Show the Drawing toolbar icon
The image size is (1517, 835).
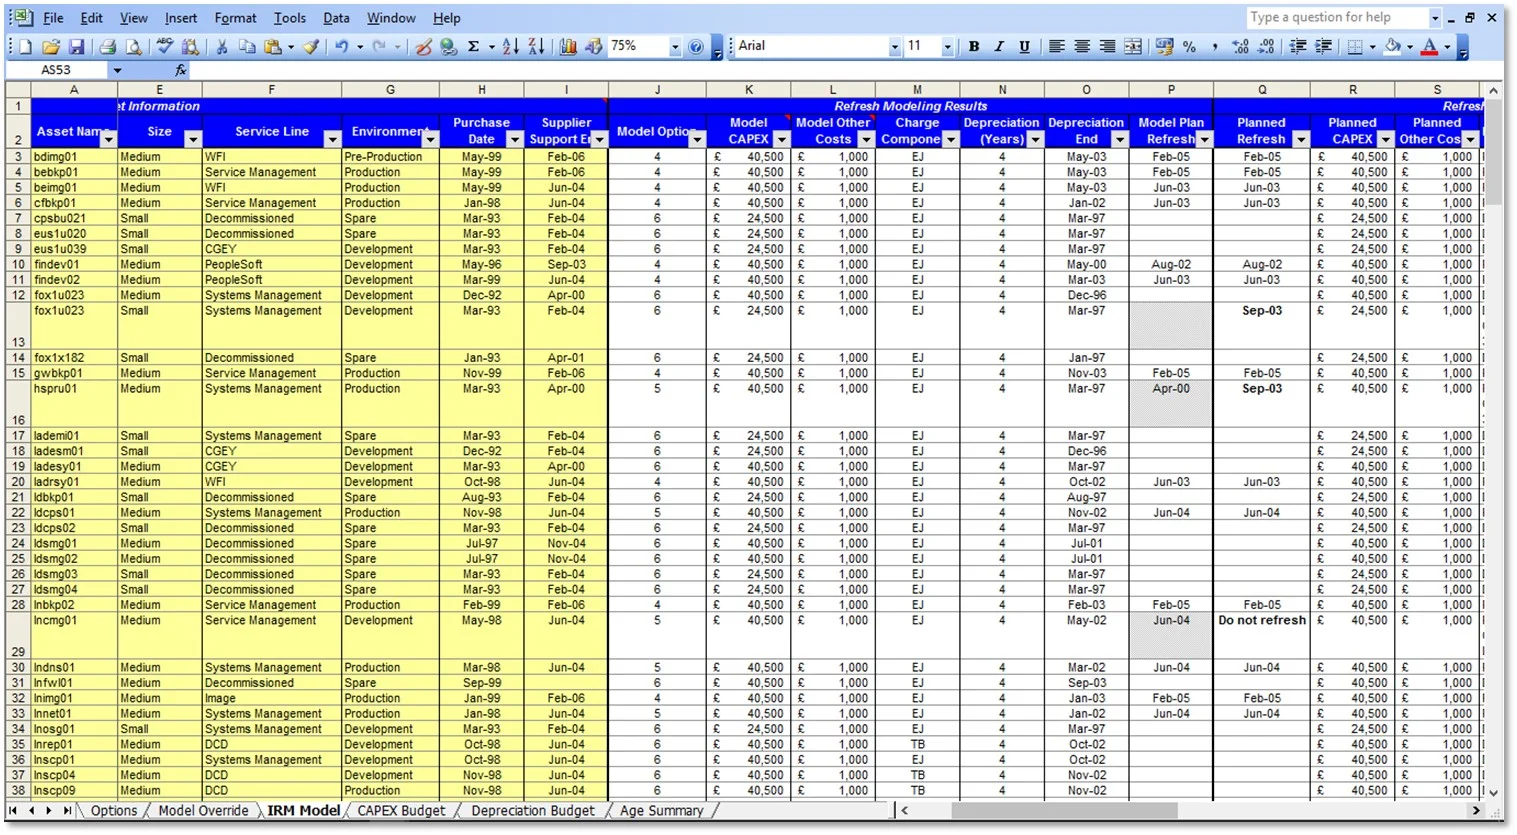tap(594, 46)
